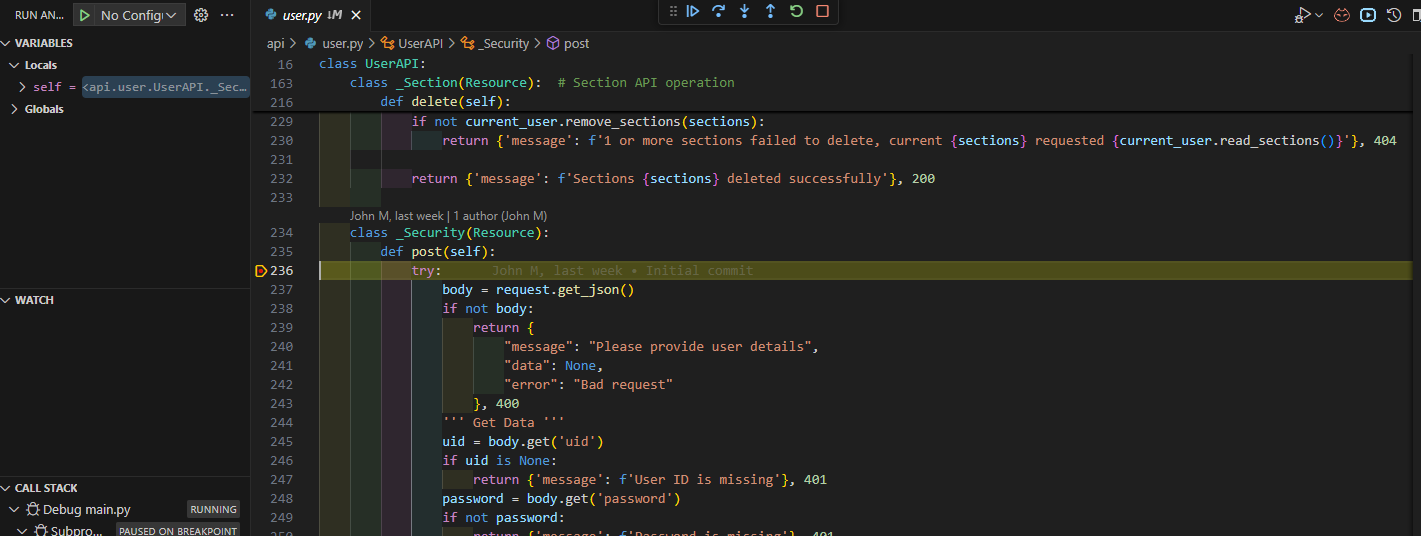Open Run and Debug more actions menu
This screenshot has width=1421, height=536.
coord(227,15)
